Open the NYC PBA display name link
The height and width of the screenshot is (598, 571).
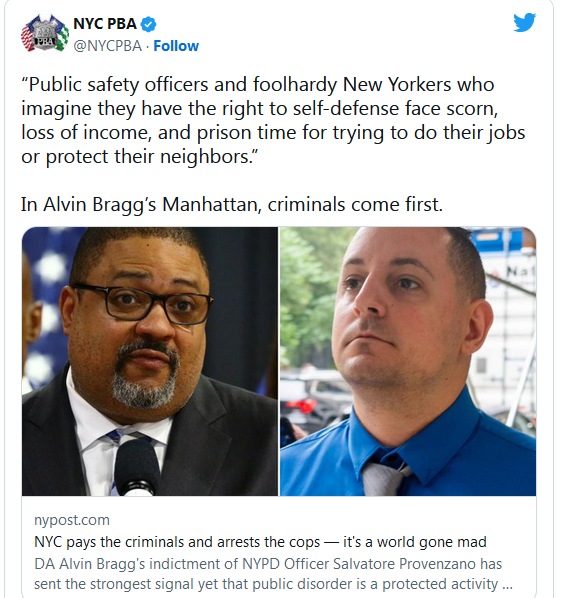pyautogui.click(x=105, y=24)
